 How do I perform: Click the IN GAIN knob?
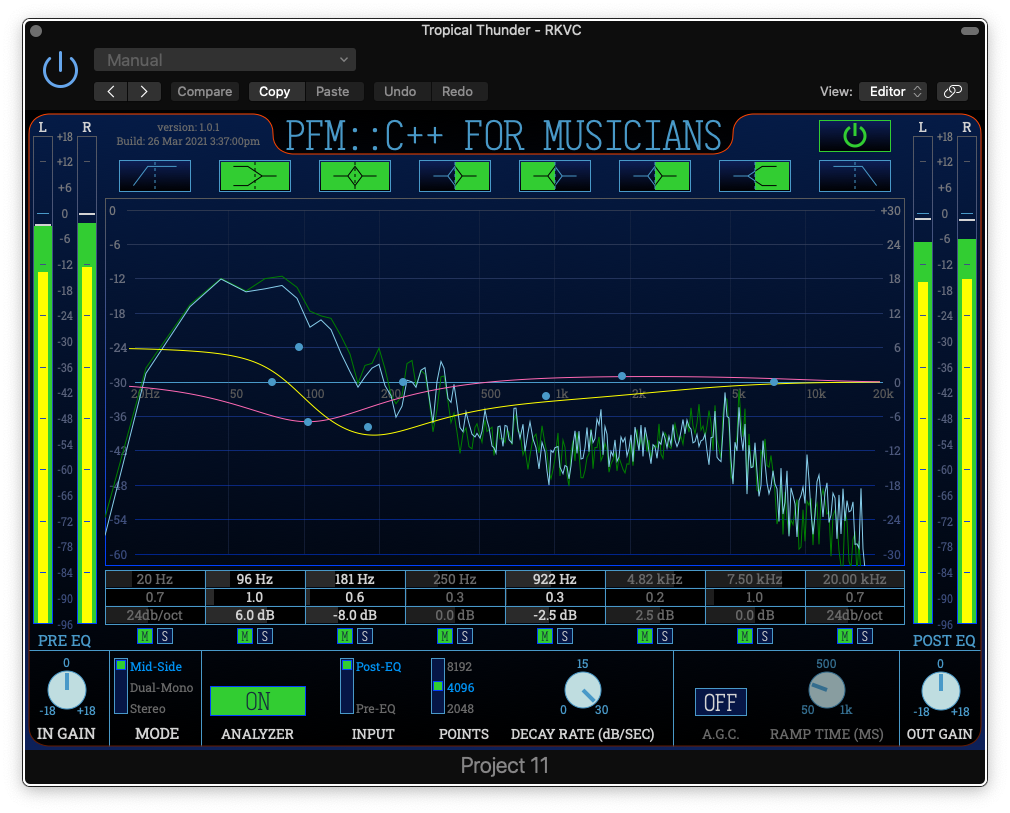66,690
